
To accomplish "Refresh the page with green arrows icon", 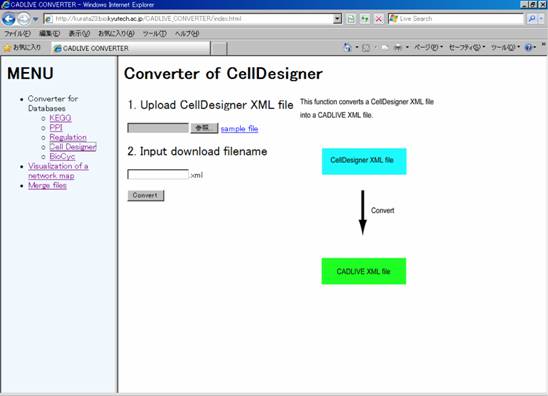I will coord(365,19).
